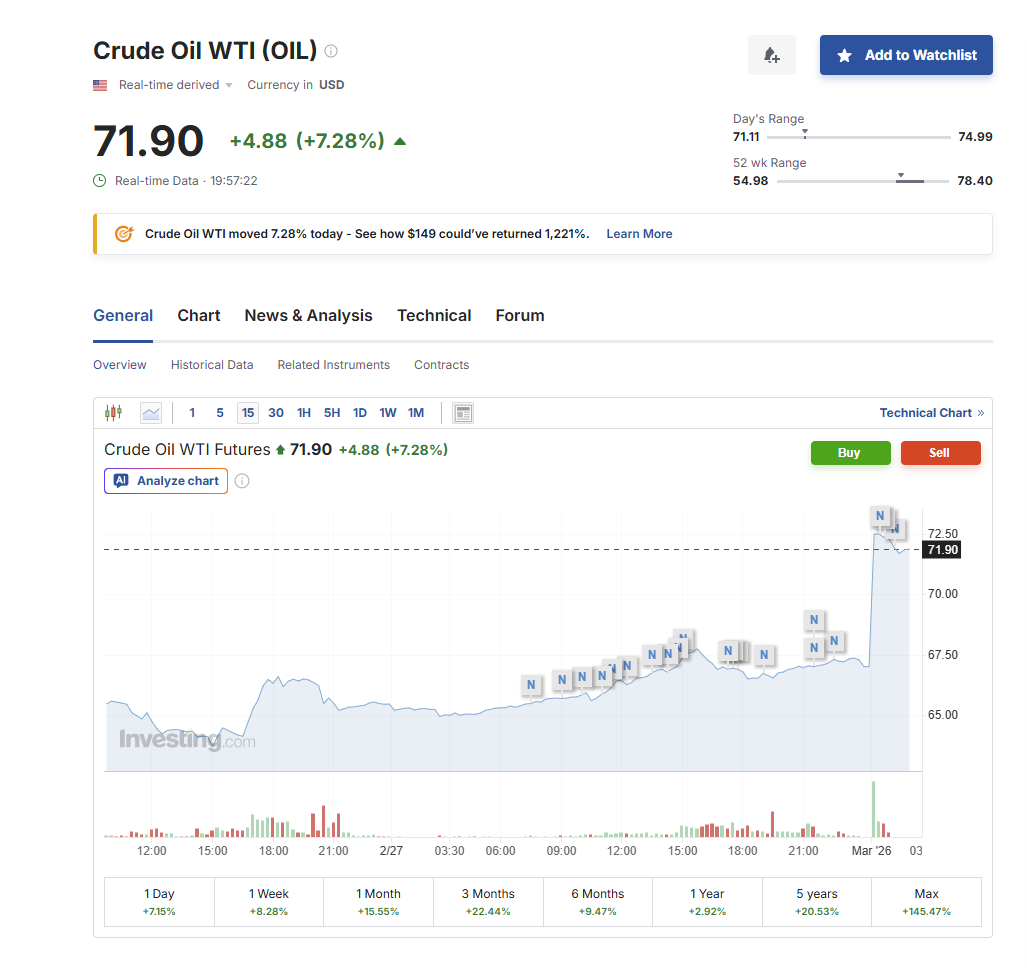Select the Overview sub-tab
The height and width of the screenshot is (968, 1027).
[120, 365]
